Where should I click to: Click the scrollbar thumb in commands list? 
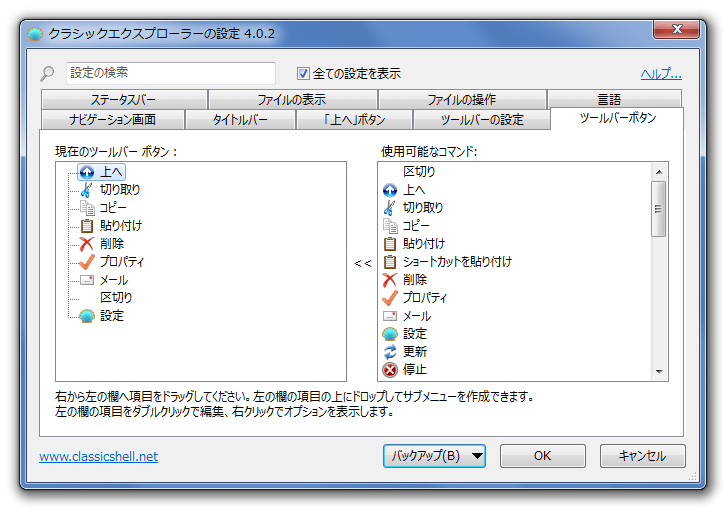point(658,209)
